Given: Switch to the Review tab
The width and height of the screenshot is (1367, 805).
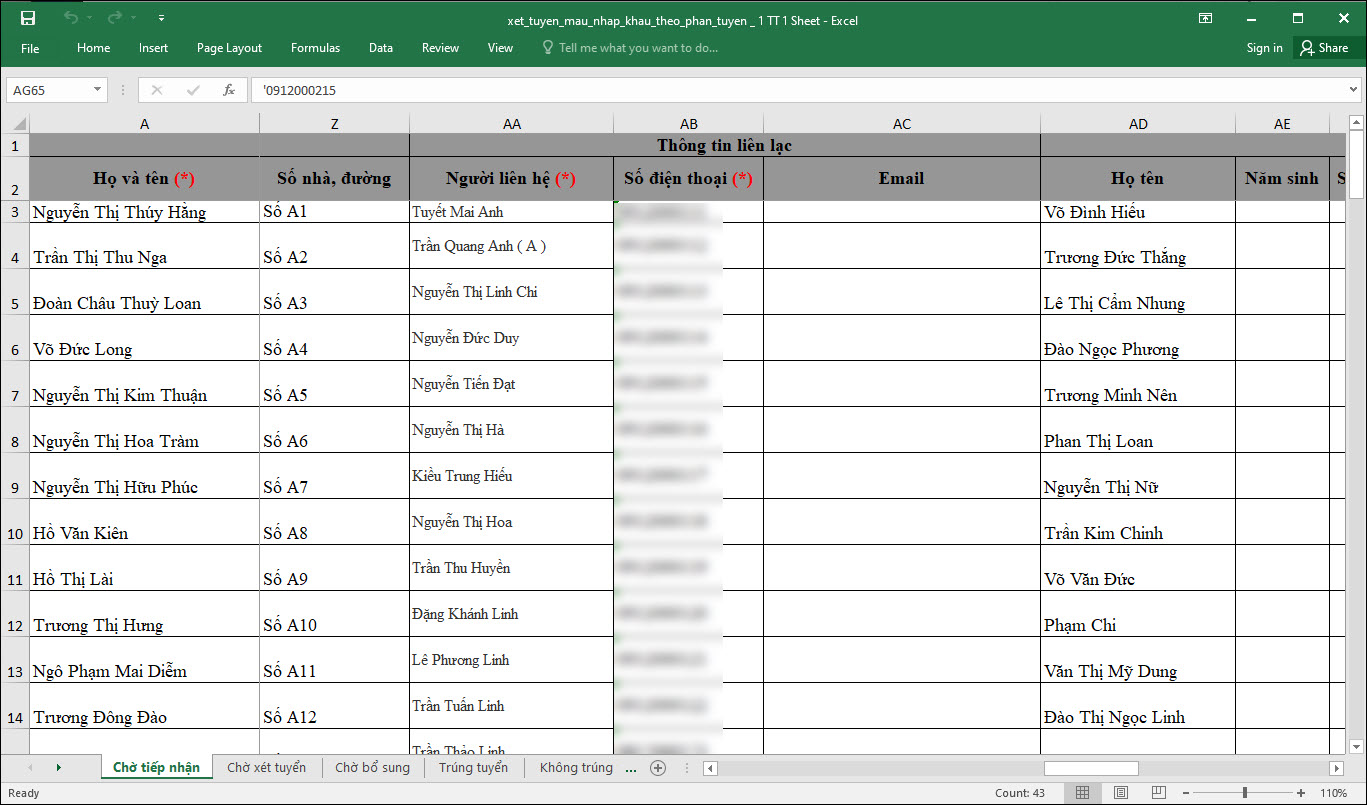Looking at the screenshot, I should tap(440, 48).
